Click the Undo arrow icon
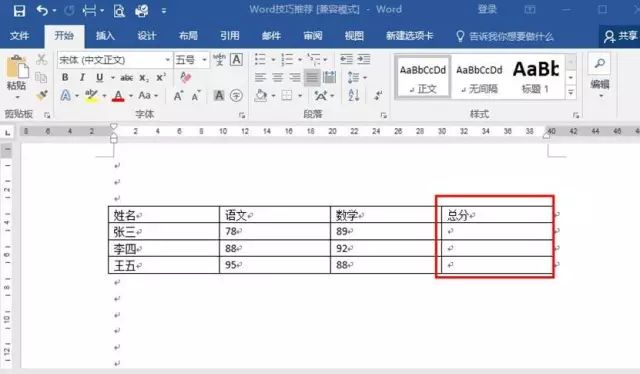Screen dimensions: 640x374 tap(42, 10)
